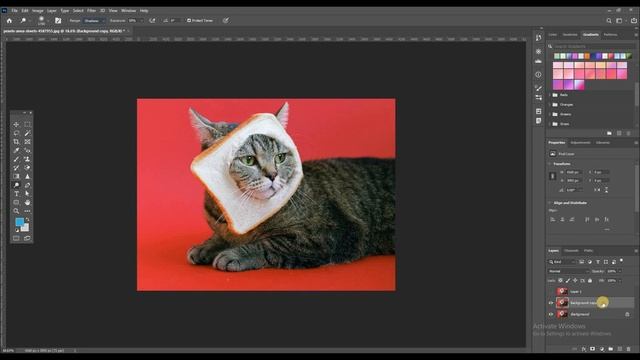Viewport: 640px width, 360px height.
Task: Select the Eraser tool
Action: click(x=27, y=168)
